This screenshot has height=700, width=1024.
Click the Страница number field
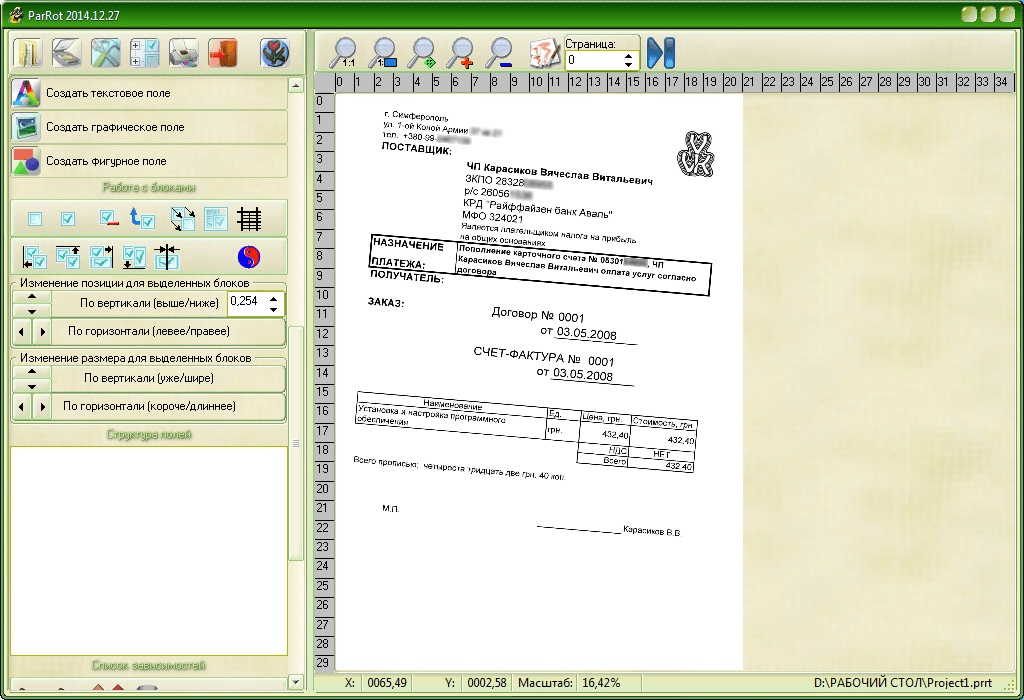pyautogui.click(x=593, y=60)
